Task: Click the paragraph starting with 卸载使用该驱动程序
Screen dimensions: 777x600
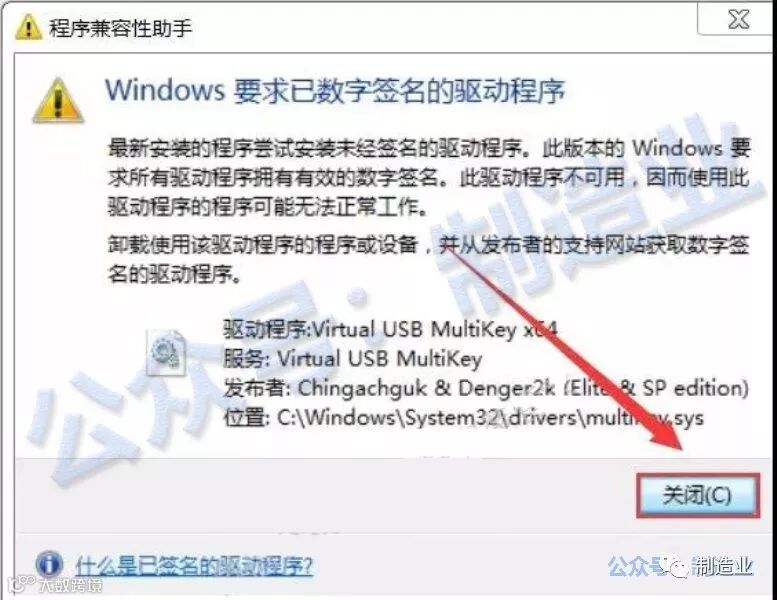Action: tap(428, 259)
